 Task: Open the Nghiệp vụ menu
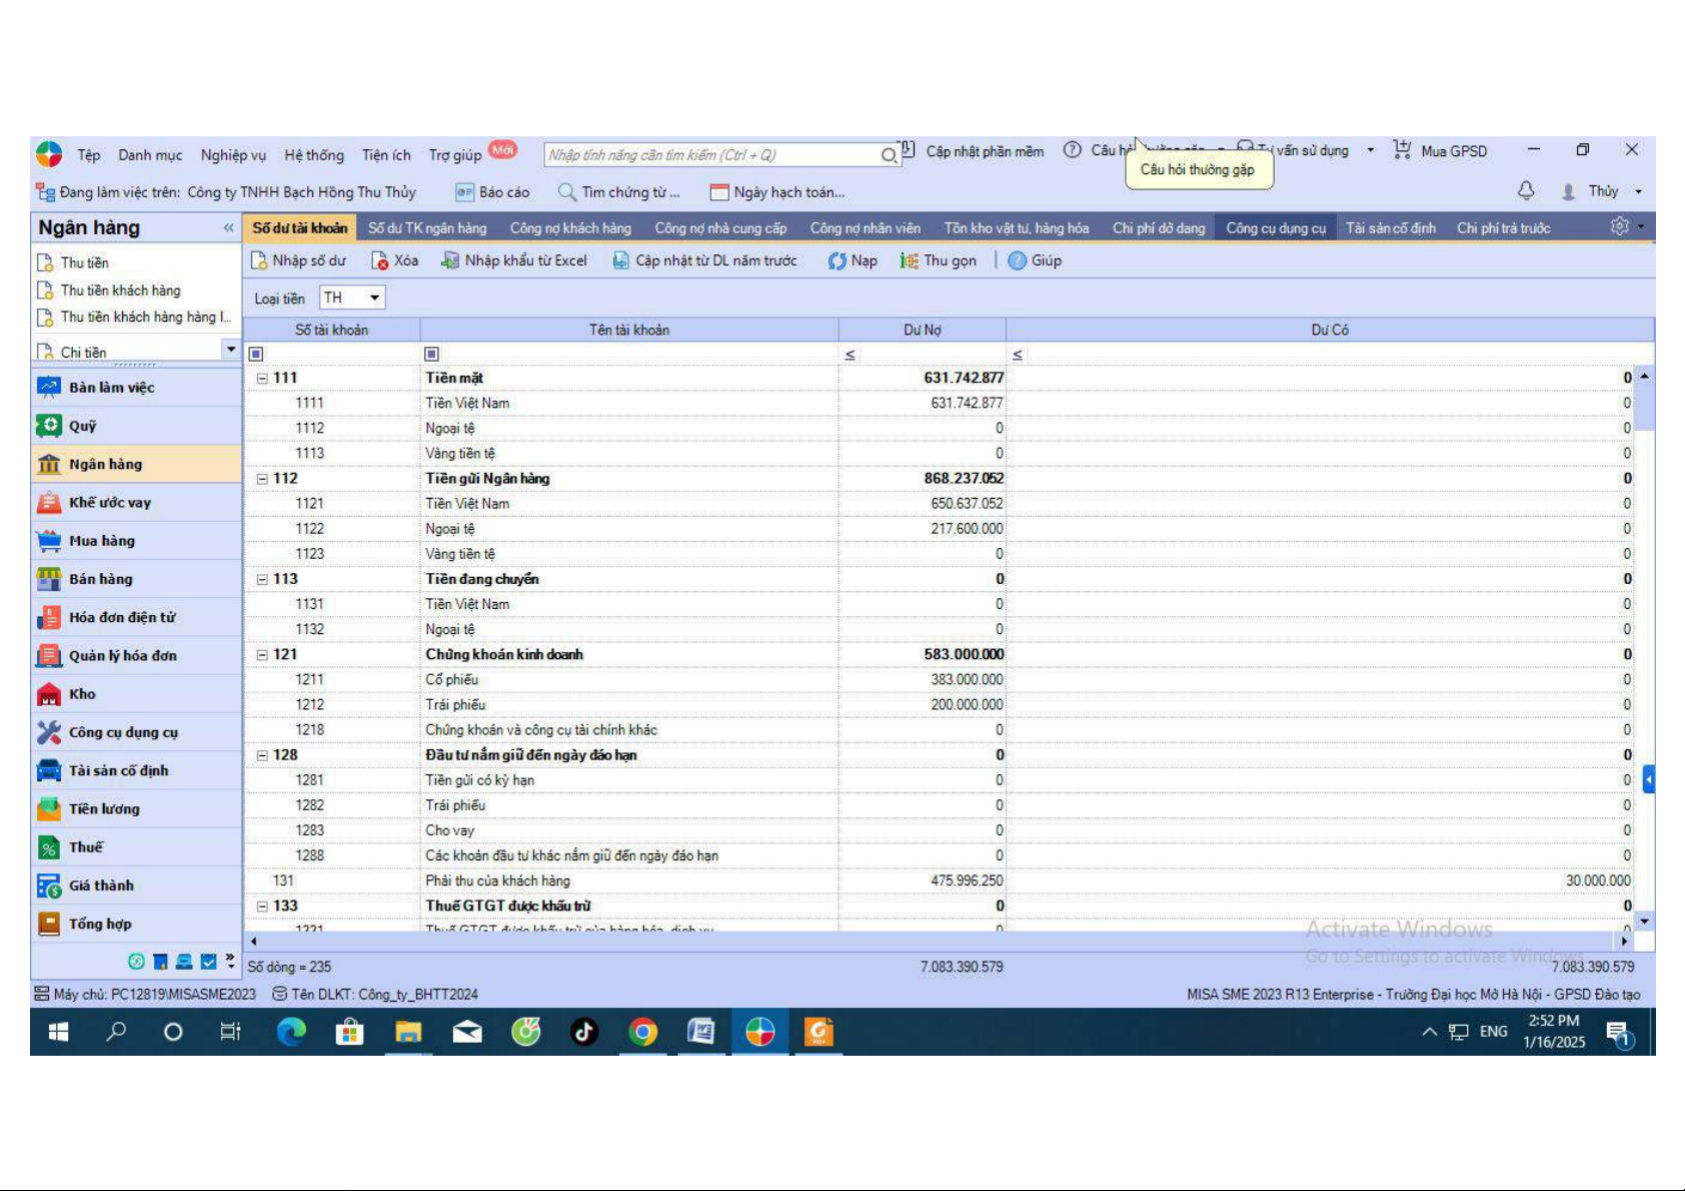(x=233, y=155)
